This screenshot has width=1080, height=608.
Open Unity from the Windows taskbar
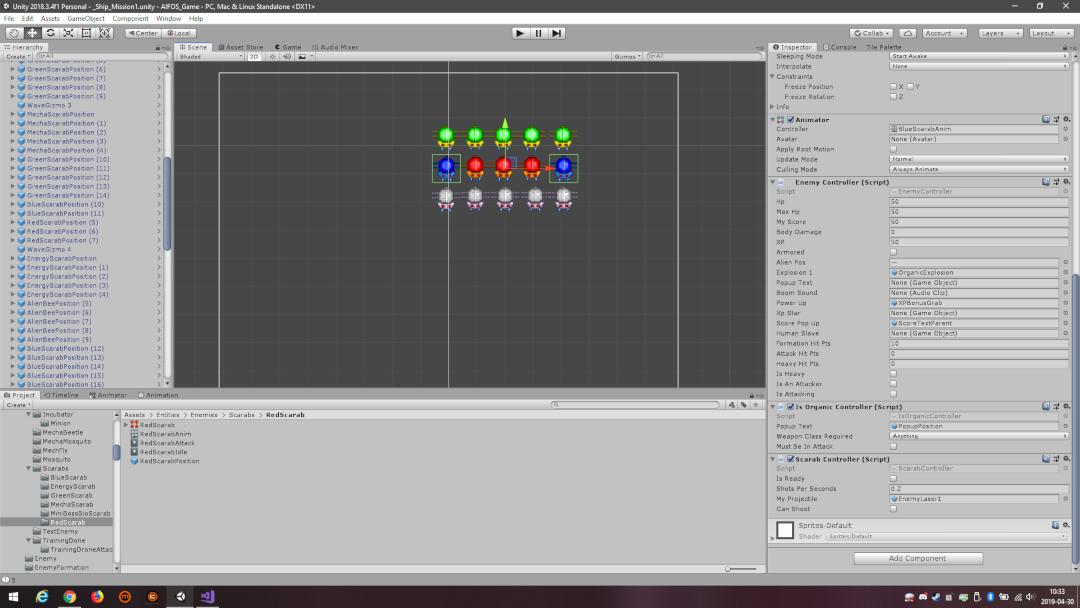click(x=180, y=596)
